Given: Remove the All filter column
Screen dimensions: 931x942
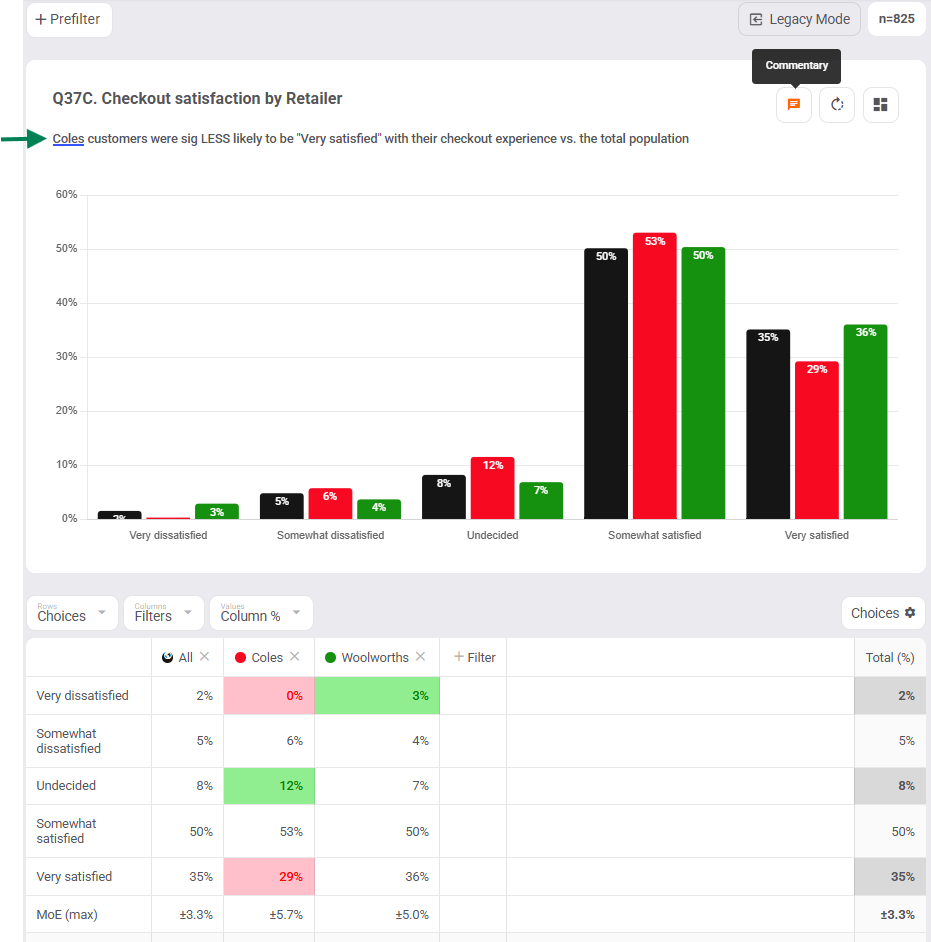Looking at the screenshot, I should pyautogui.click(x=204, y=657).
